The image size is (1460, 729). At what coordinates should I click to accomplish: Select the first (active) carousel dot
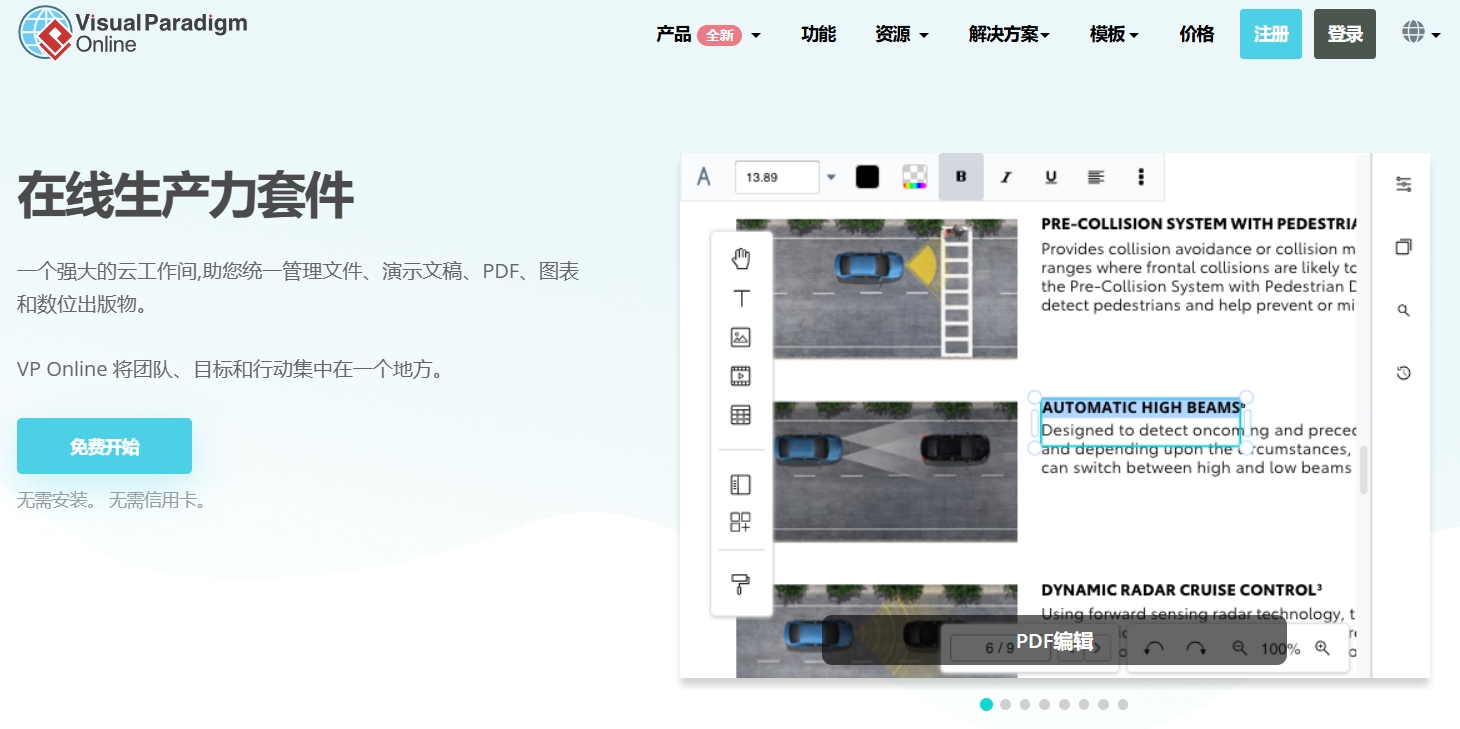tap(986, 704)
